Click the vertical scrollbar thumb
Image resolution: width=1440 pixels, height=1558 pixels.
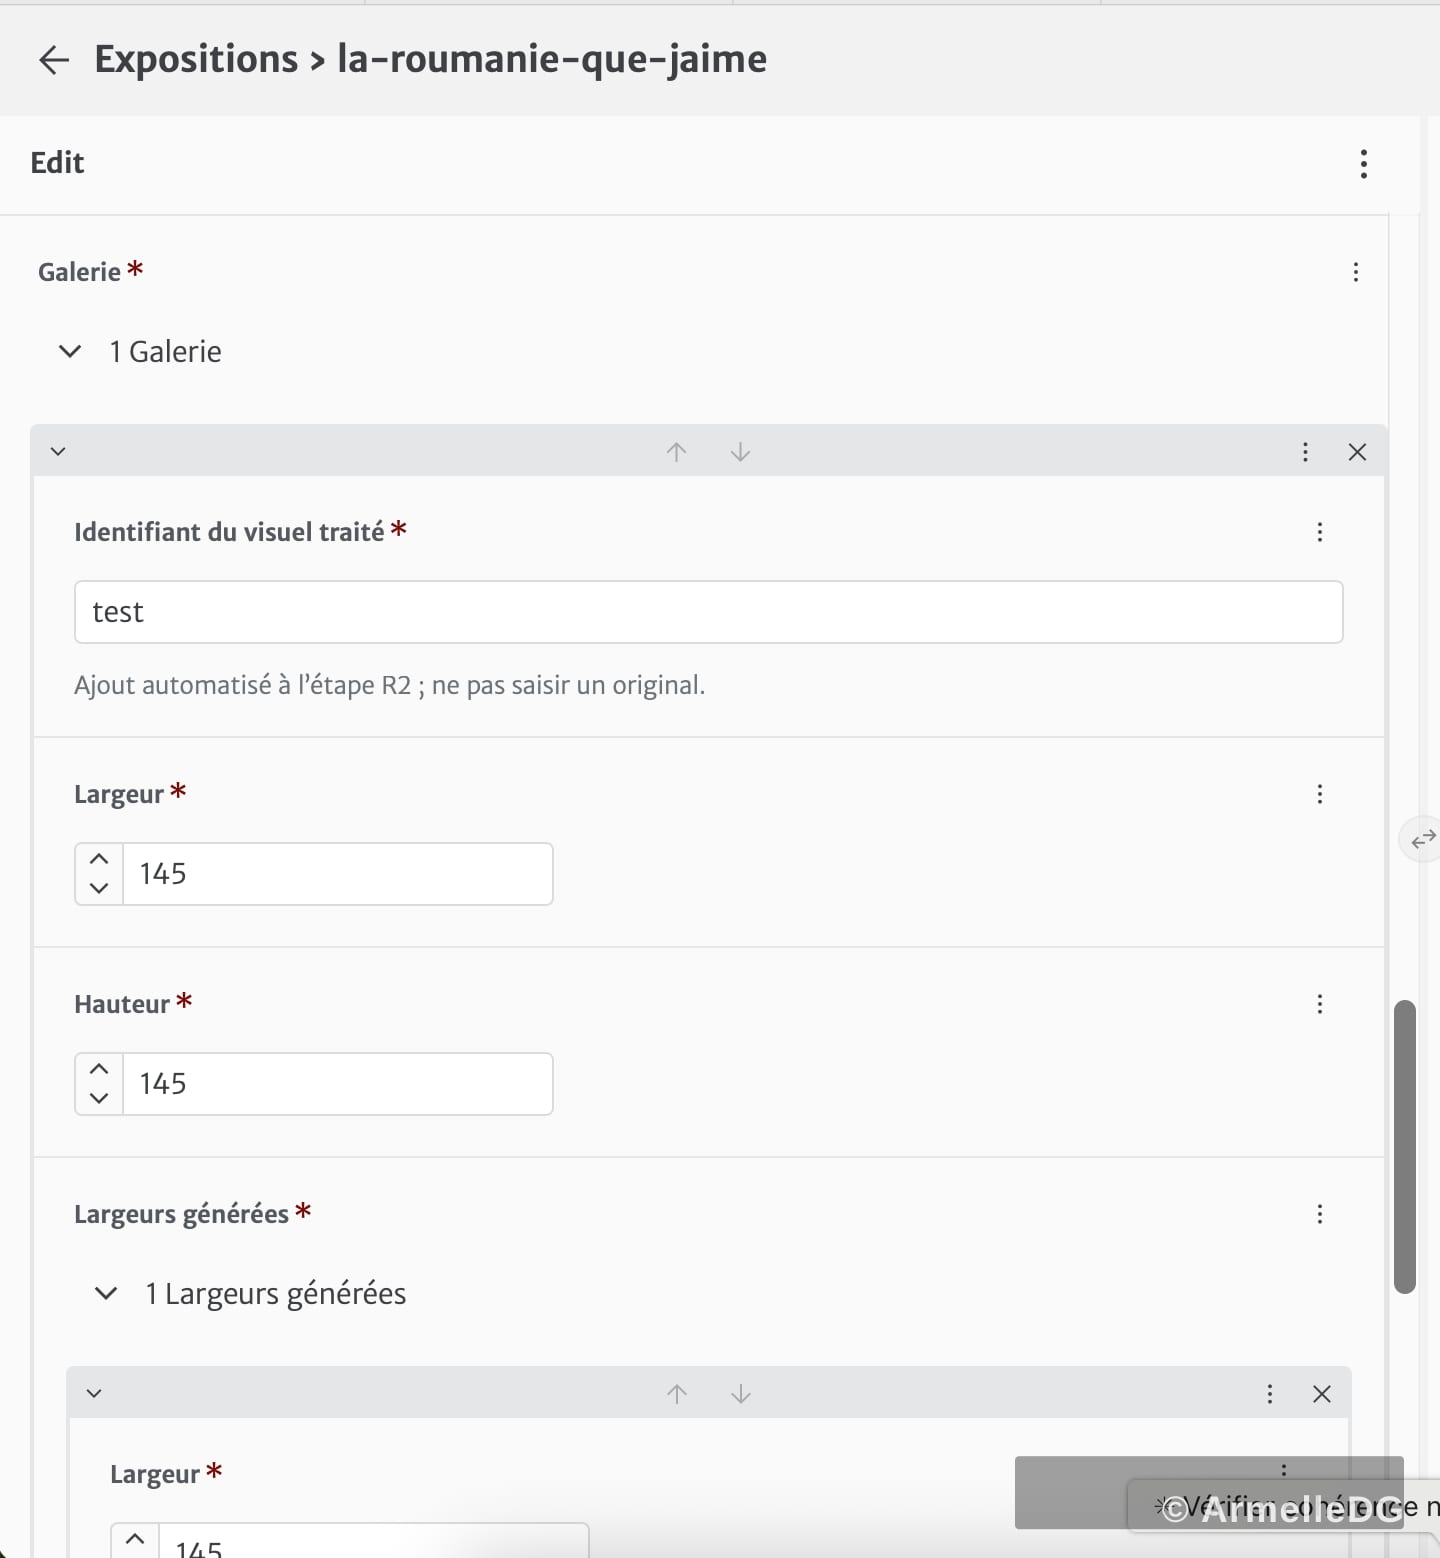[x=1405, y=1146]
